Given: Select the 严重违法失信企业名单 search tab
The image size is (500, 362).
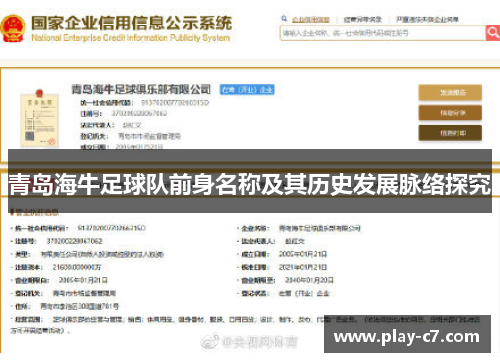Looking at the screenshot, I should pos(427,20).
